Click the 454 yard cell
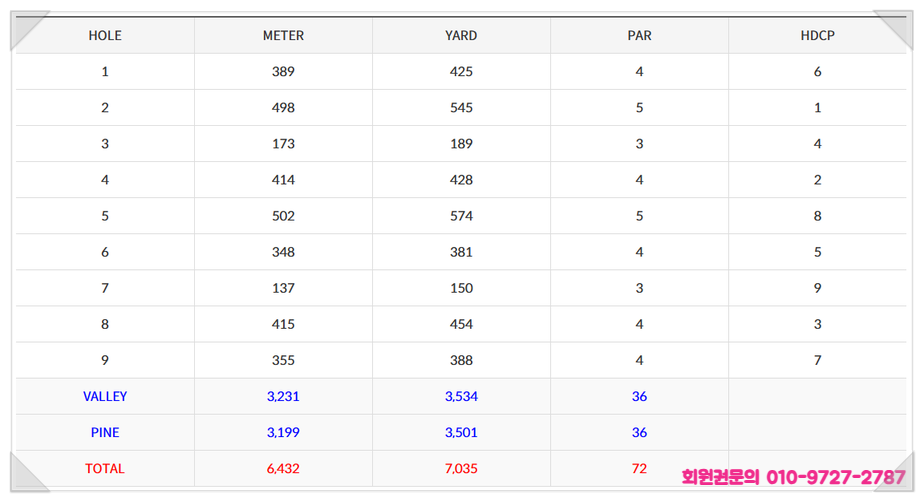Screen dimensions: 924x502 click(x=461, y=324)
